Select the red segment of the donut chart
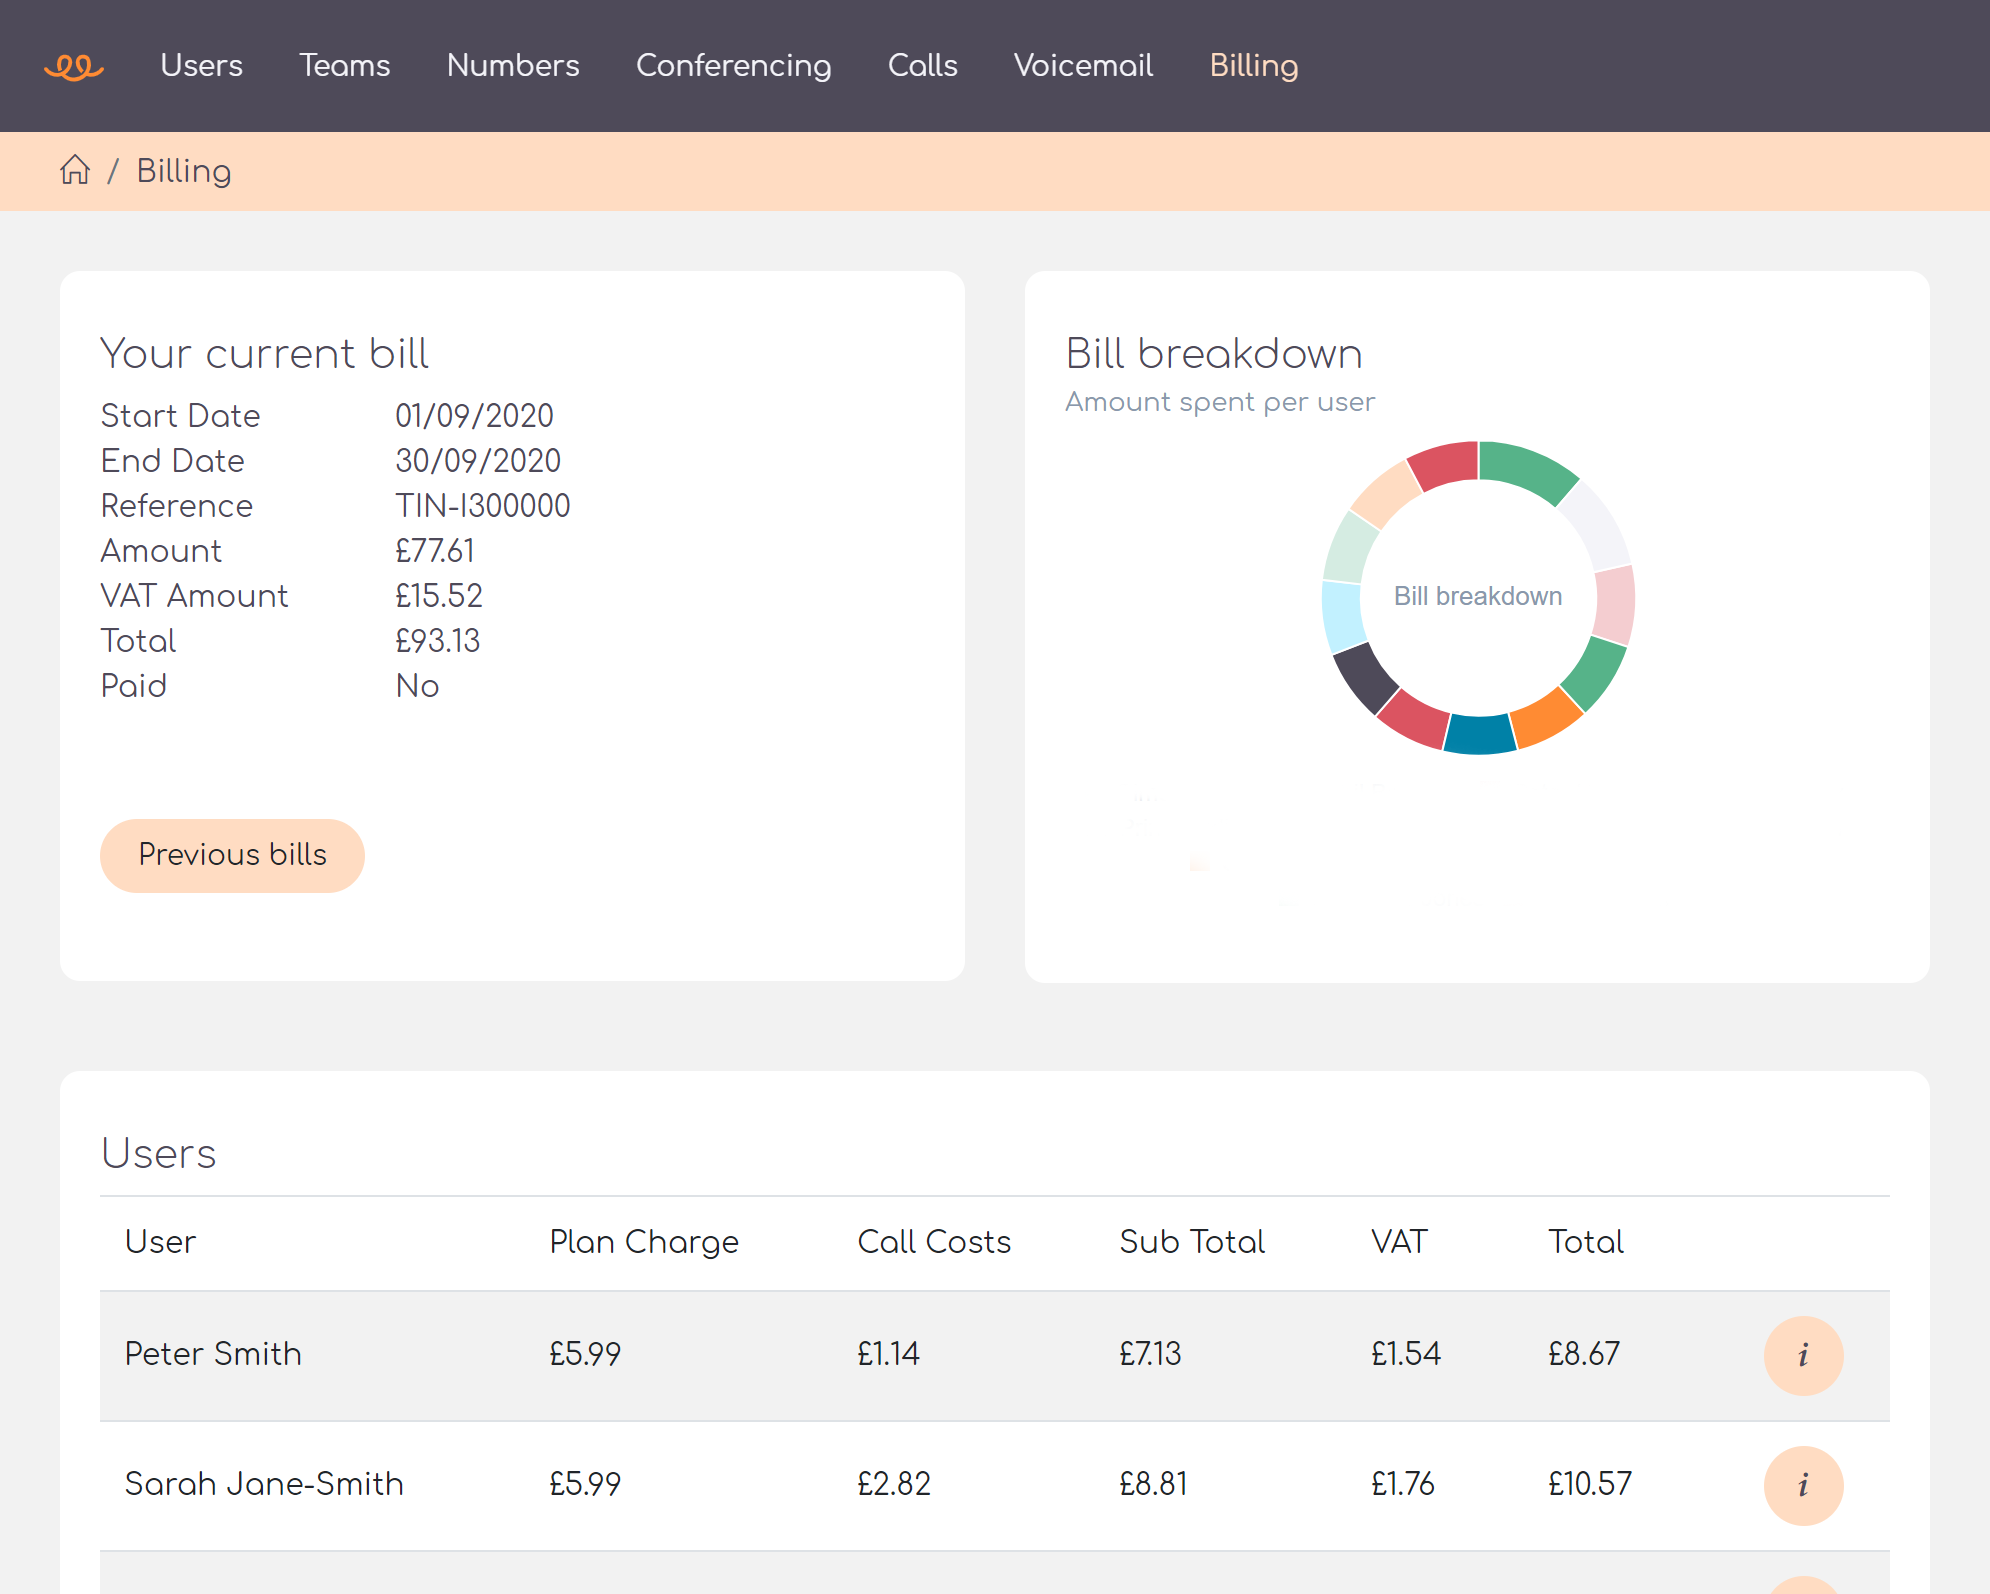This screenshot has width=1990, height=1594. coord(1442,465)
